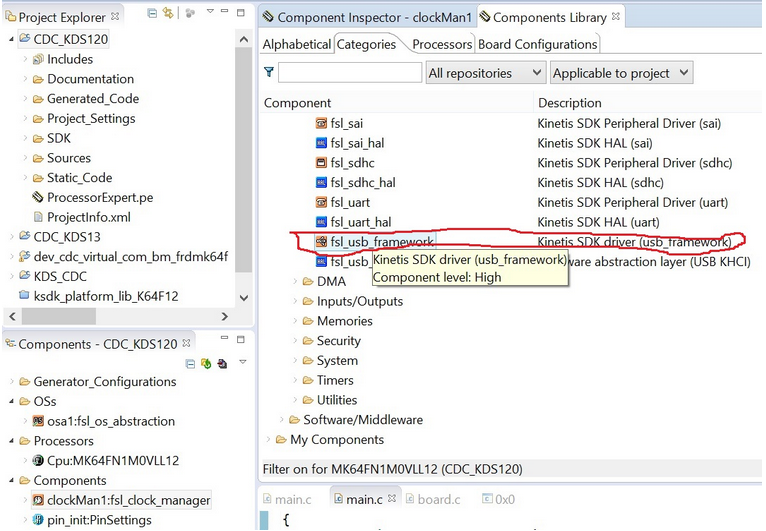Maximize the Project Explorer panel
766x531 pixels.
click(x=241, y=13)
